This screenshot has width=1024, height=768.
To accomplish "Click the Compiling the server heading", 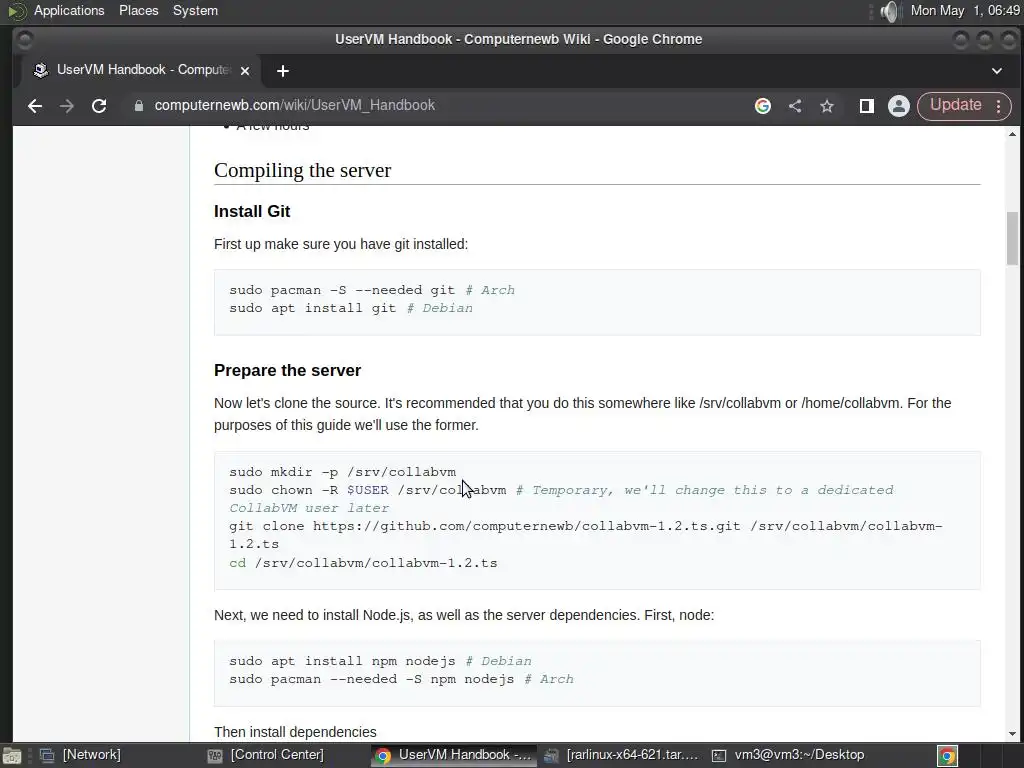I will pyautogui.click(x=302, y=170).
